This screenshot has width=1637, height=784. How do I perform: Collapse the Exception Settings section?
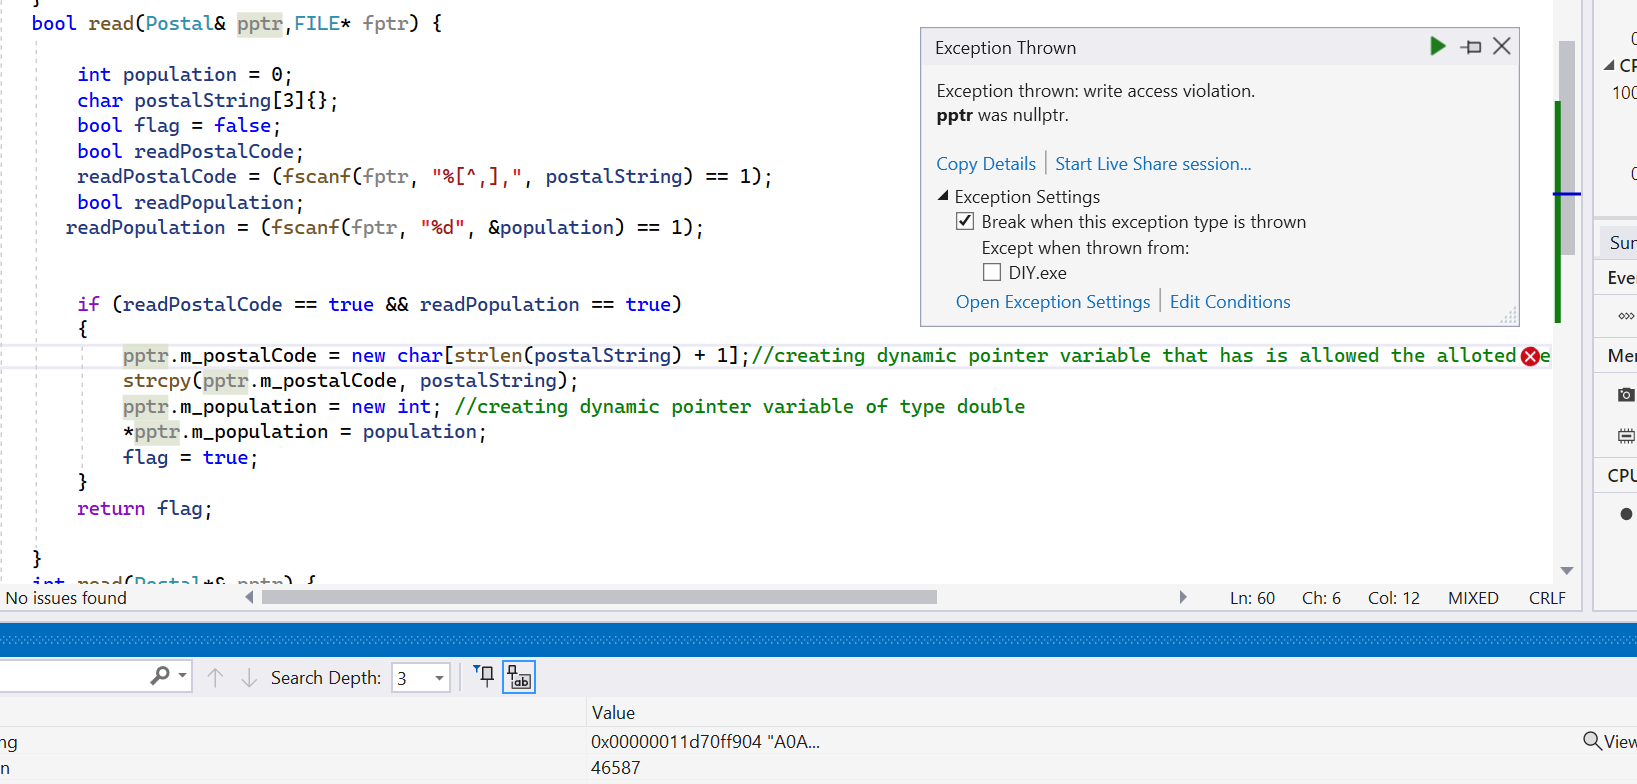tap(943, 196)
